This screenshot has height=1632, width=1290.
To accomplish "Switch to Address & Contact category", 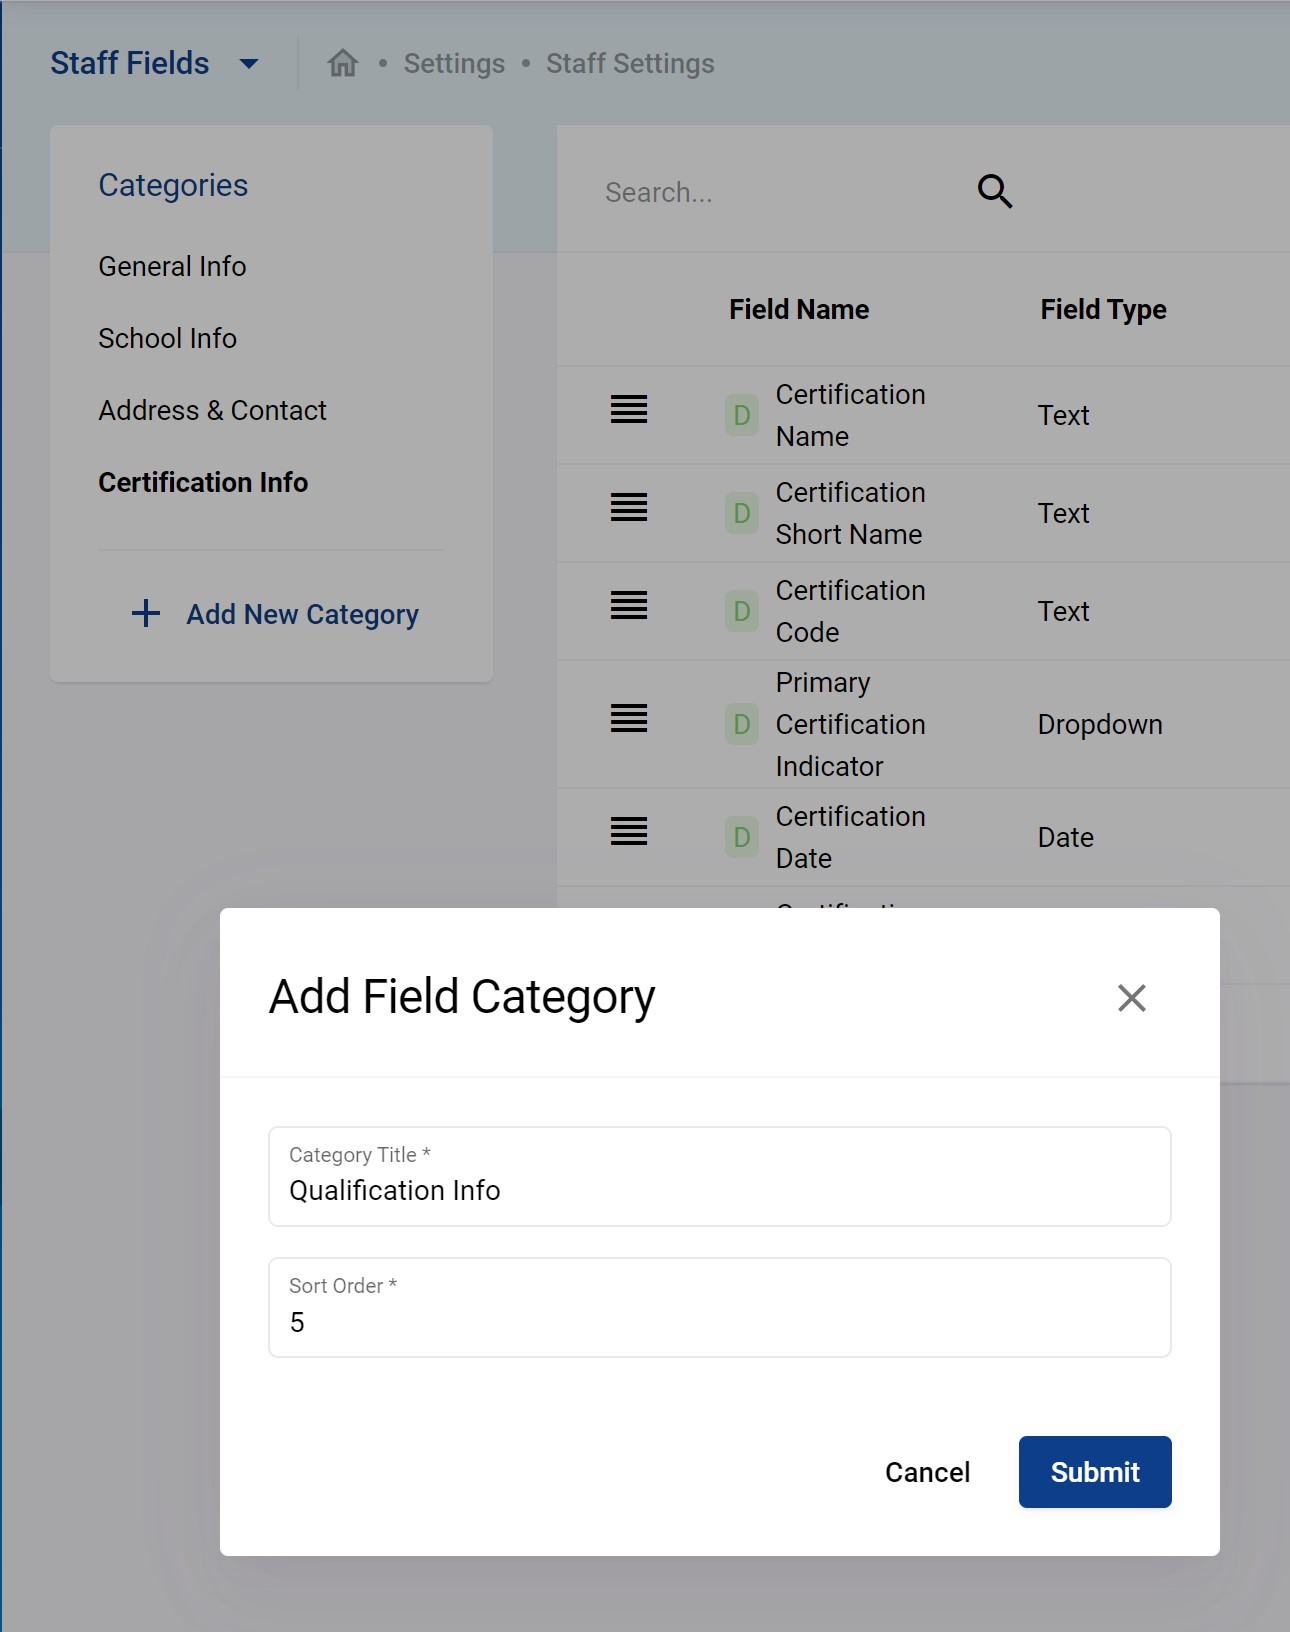I will coord(212,410).
